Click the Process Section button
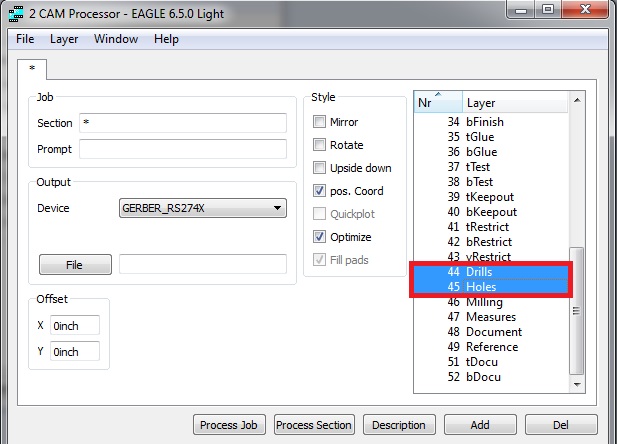Screen dimensions: 617x444 tap(314, 425)
